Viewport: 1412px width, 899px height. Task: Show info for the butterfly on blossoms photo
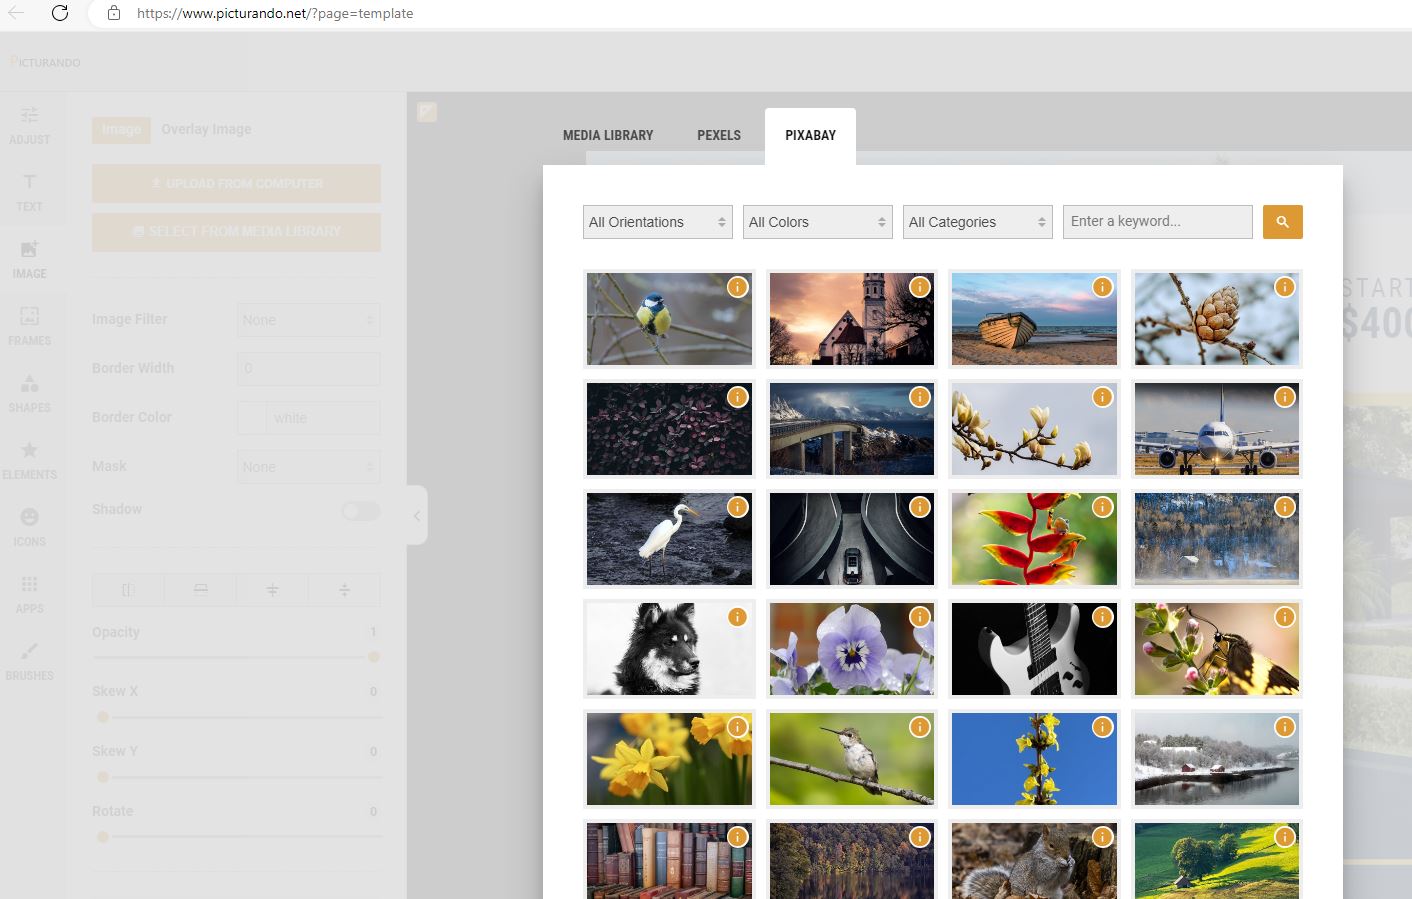coord(1285,617)
